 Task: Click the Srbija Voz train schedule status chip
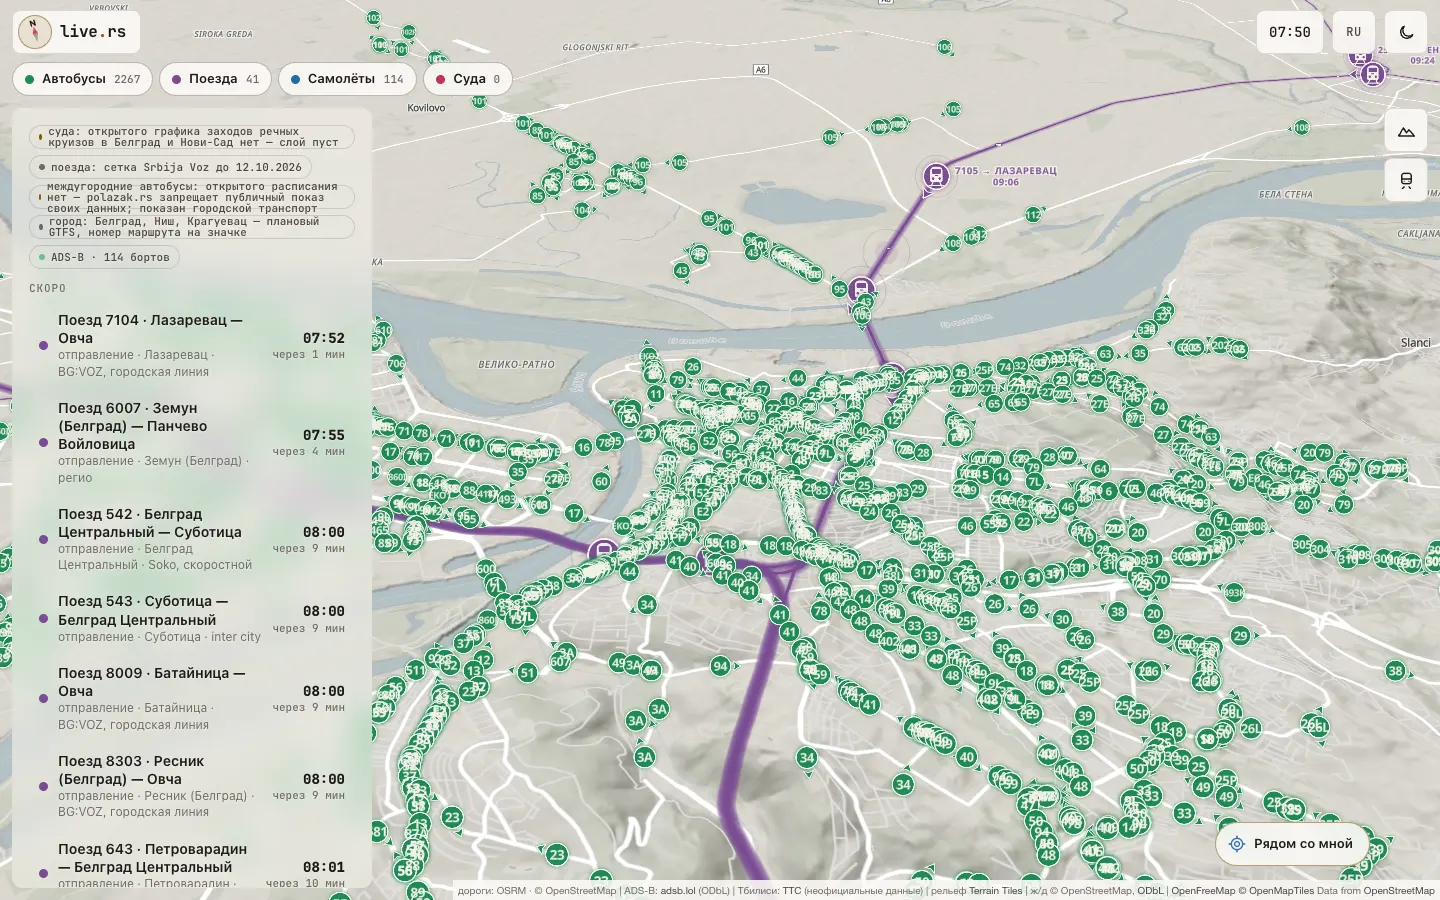point(170,167)
